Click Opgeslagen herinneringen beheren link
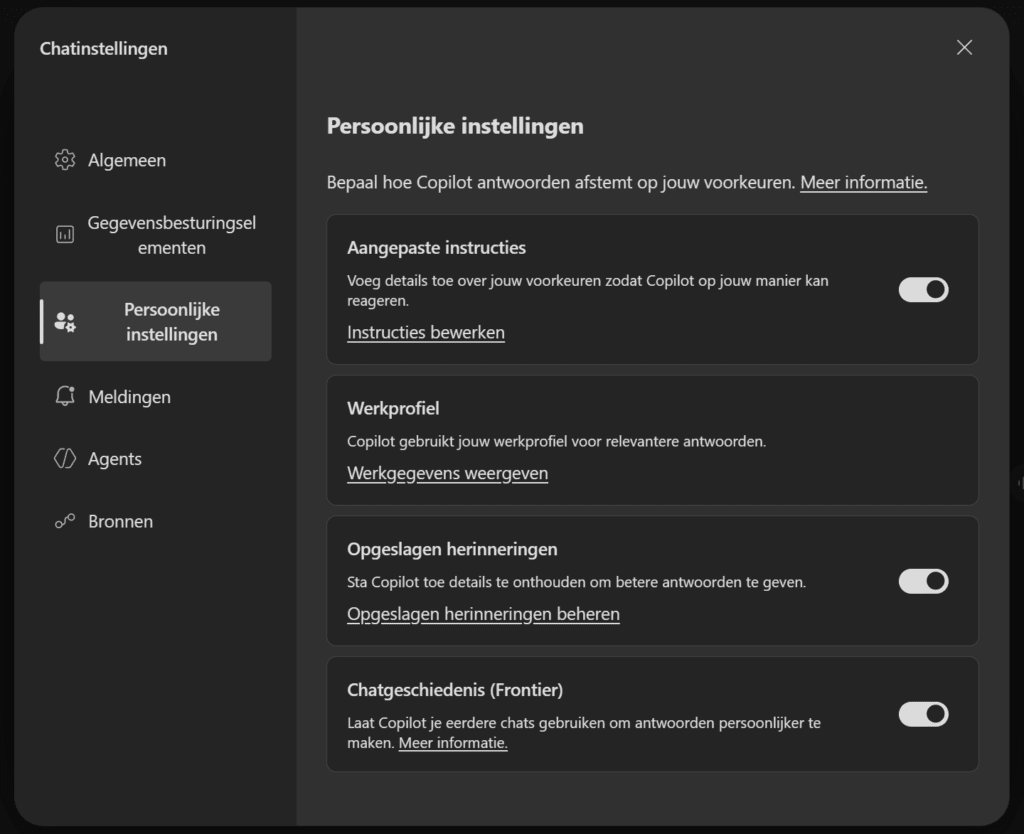Image resolution: width=1024 pixels, height=834 pixels. click(483, 614)
